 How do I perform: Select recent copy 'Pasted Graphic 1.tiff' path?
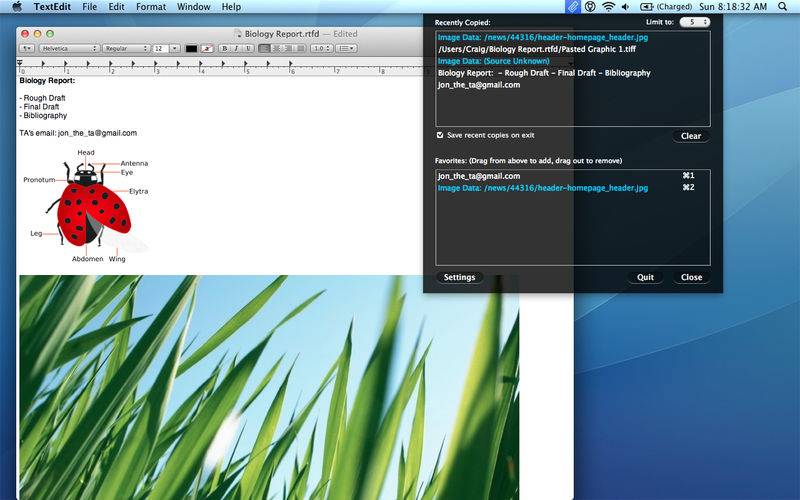tap(537, 49)
